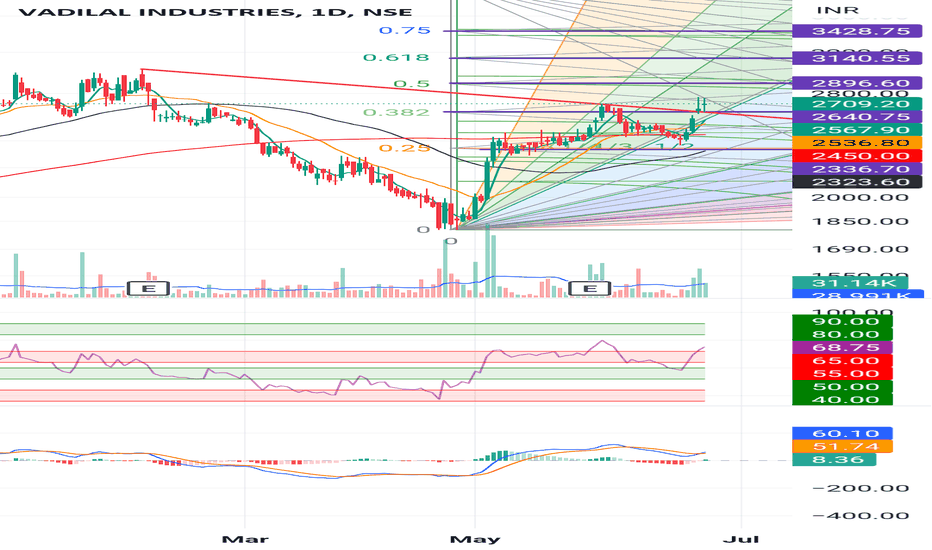Select the INR currency label
The height and width of the screenshot is (550, 932).
click(x=837, y=10)
